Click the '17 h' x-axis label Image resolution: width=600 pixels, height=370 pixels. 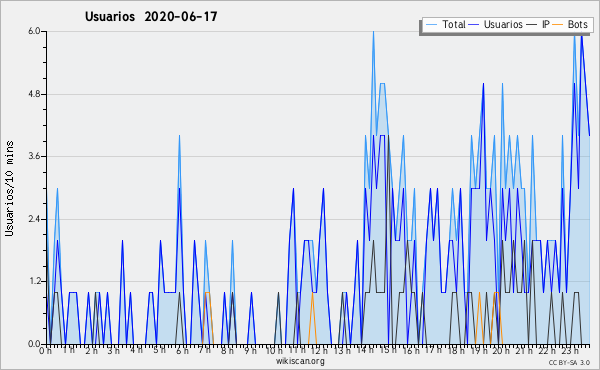pyautogui.click(x=433, y=350)
